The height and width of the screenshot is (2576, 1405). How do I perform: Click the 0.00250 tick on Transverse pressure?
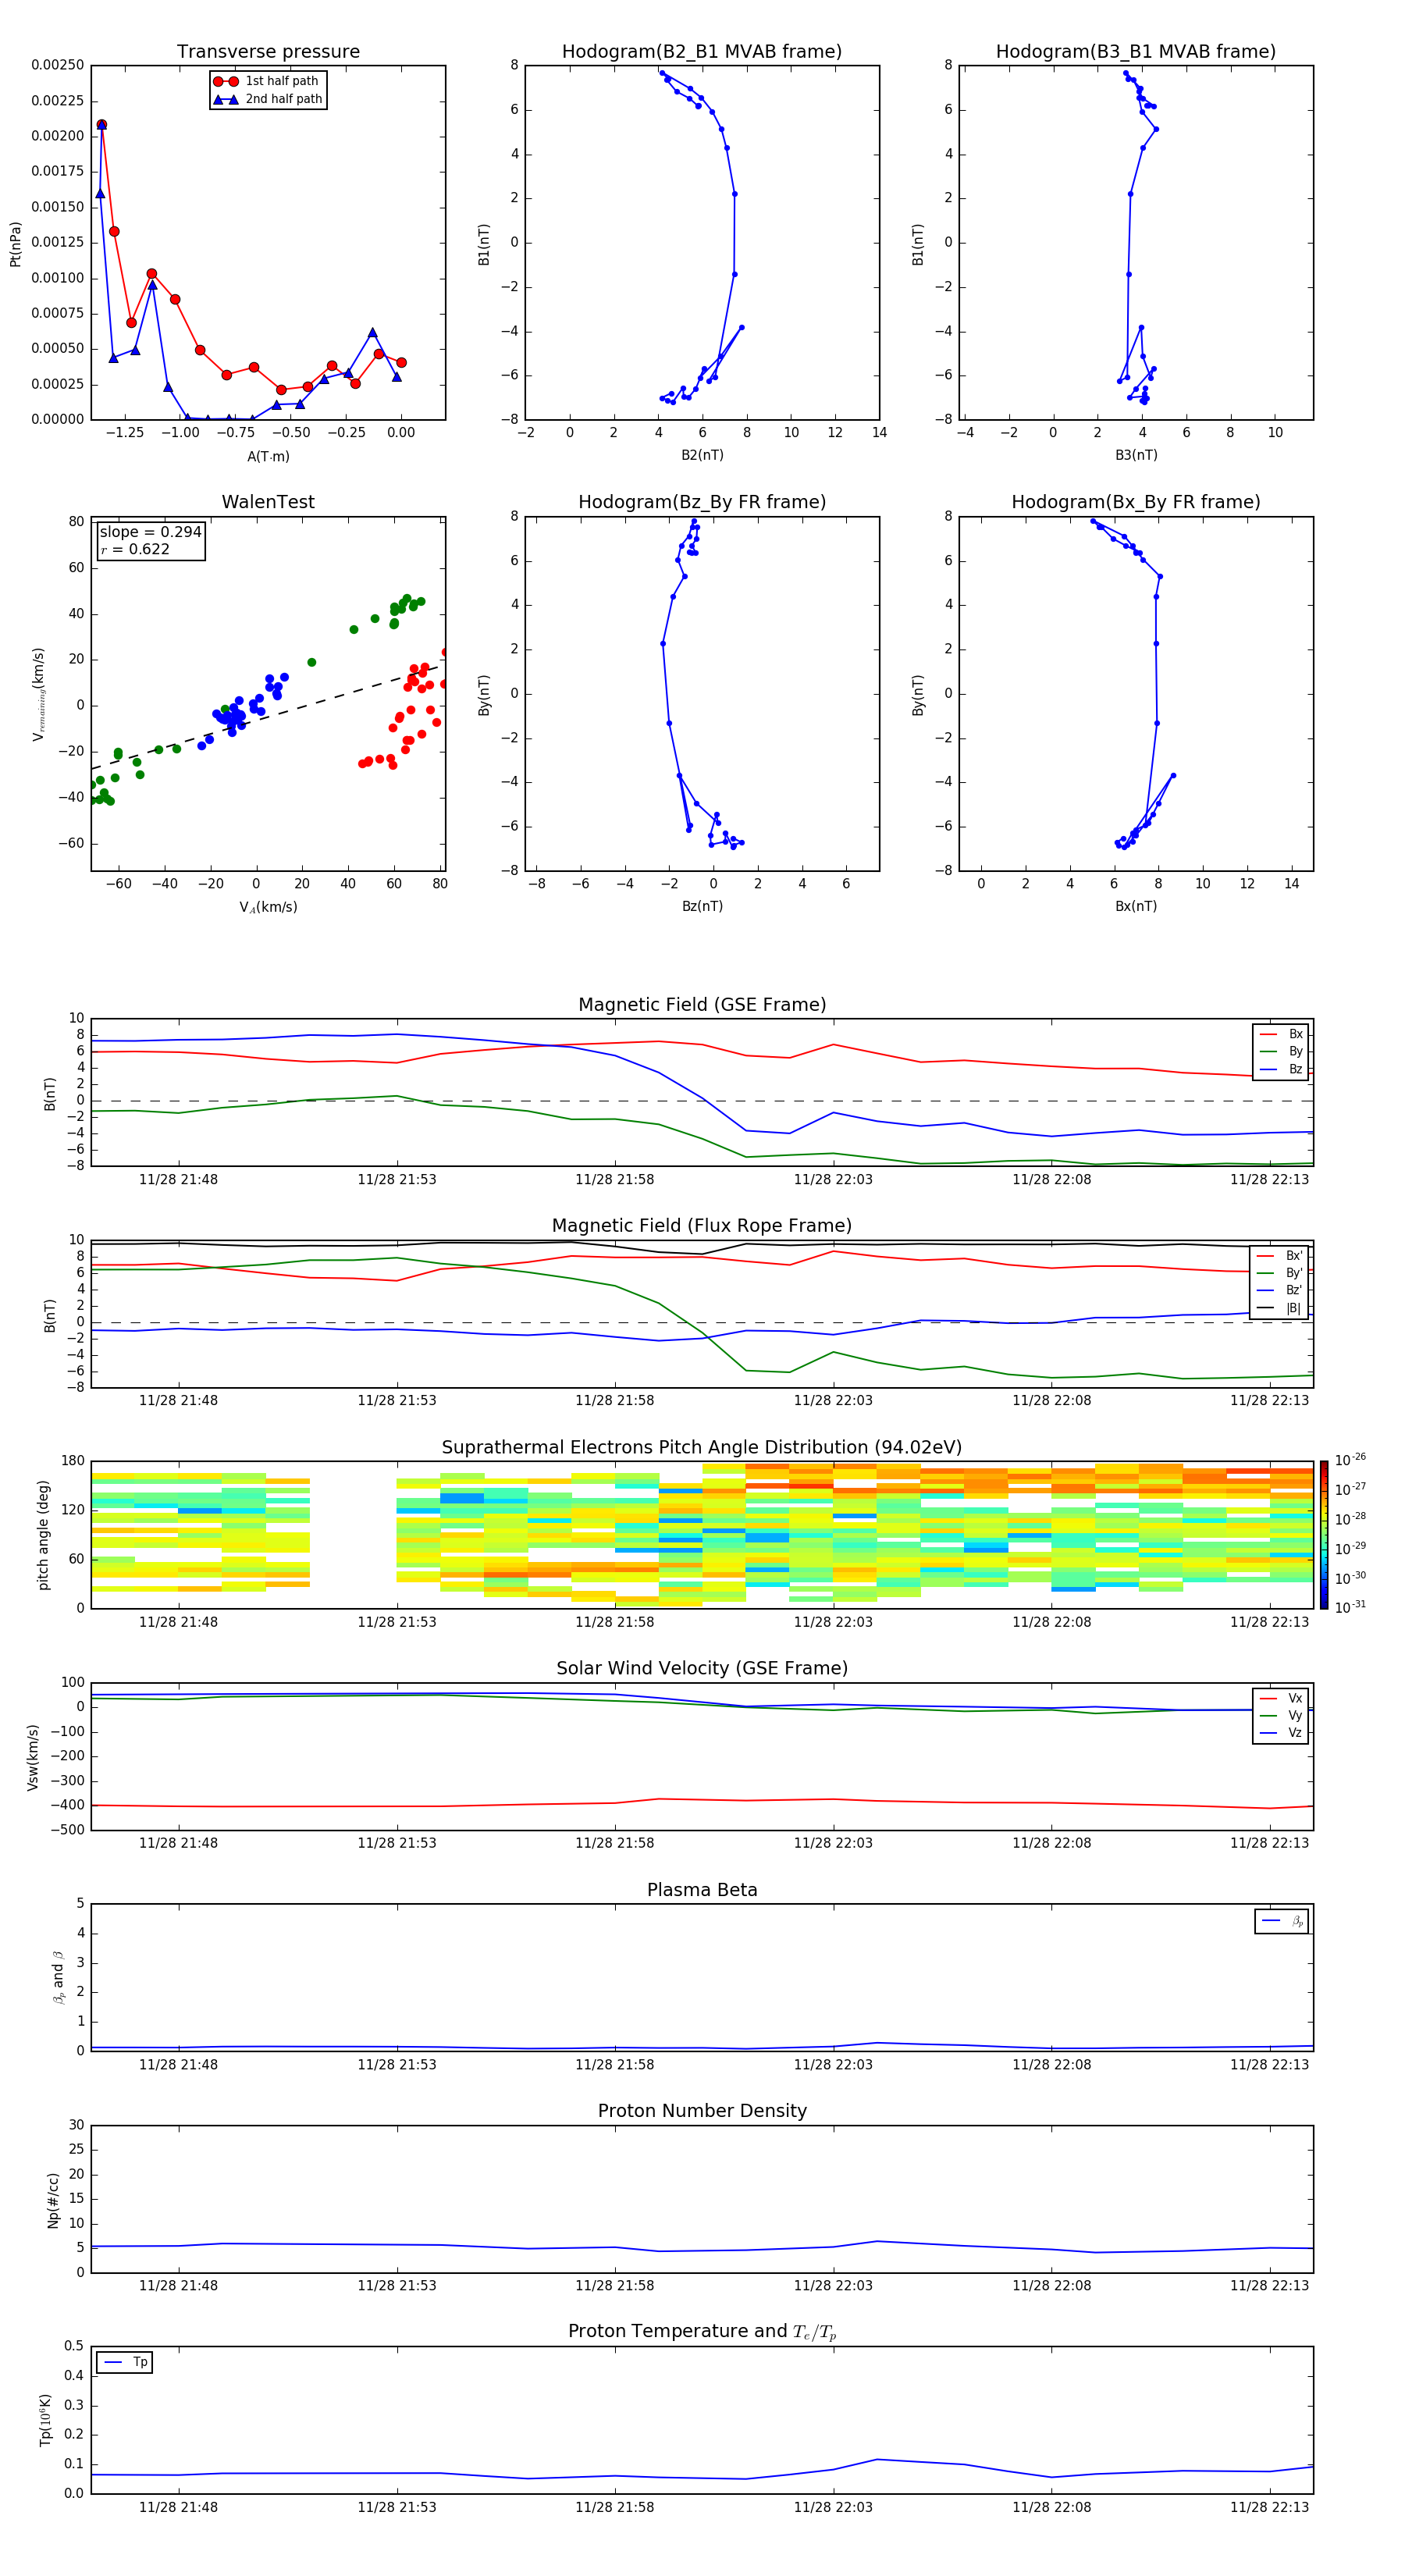pyautogui.click(x=58, y=65)
